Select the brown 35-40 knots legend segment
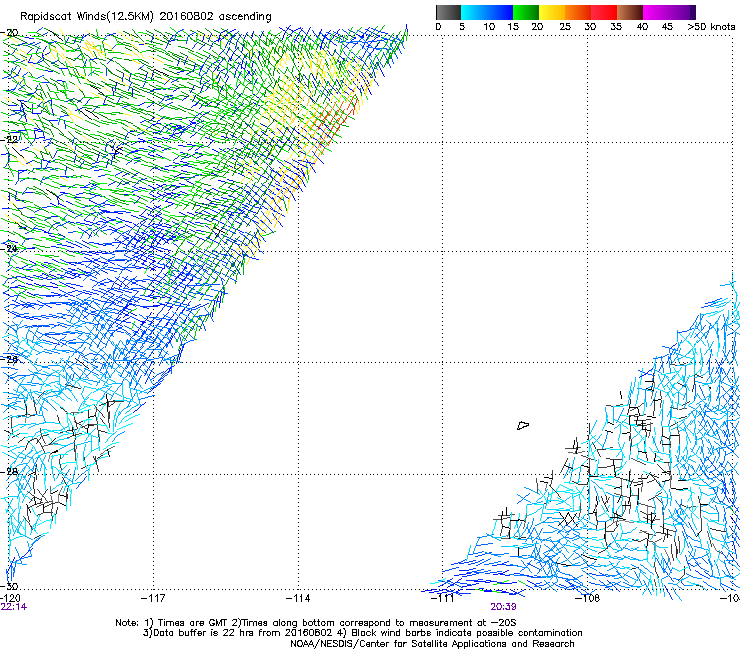Image resolution: width=740 pixels, height=650 pixels. pos(630,12)
